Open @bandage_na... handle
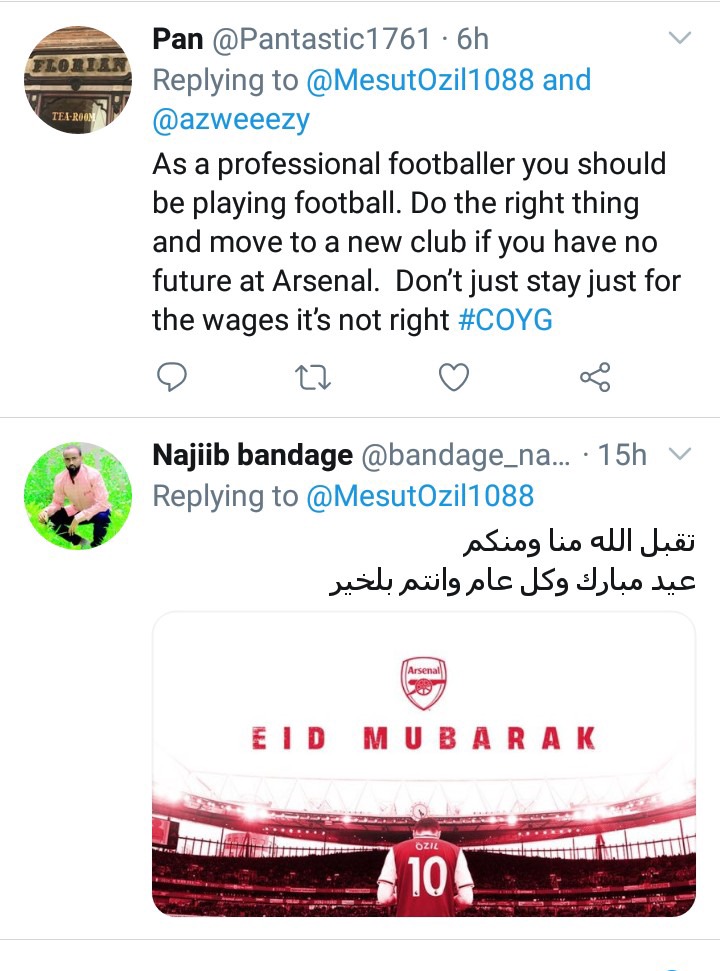720x971 pixels. pos(465,456)
